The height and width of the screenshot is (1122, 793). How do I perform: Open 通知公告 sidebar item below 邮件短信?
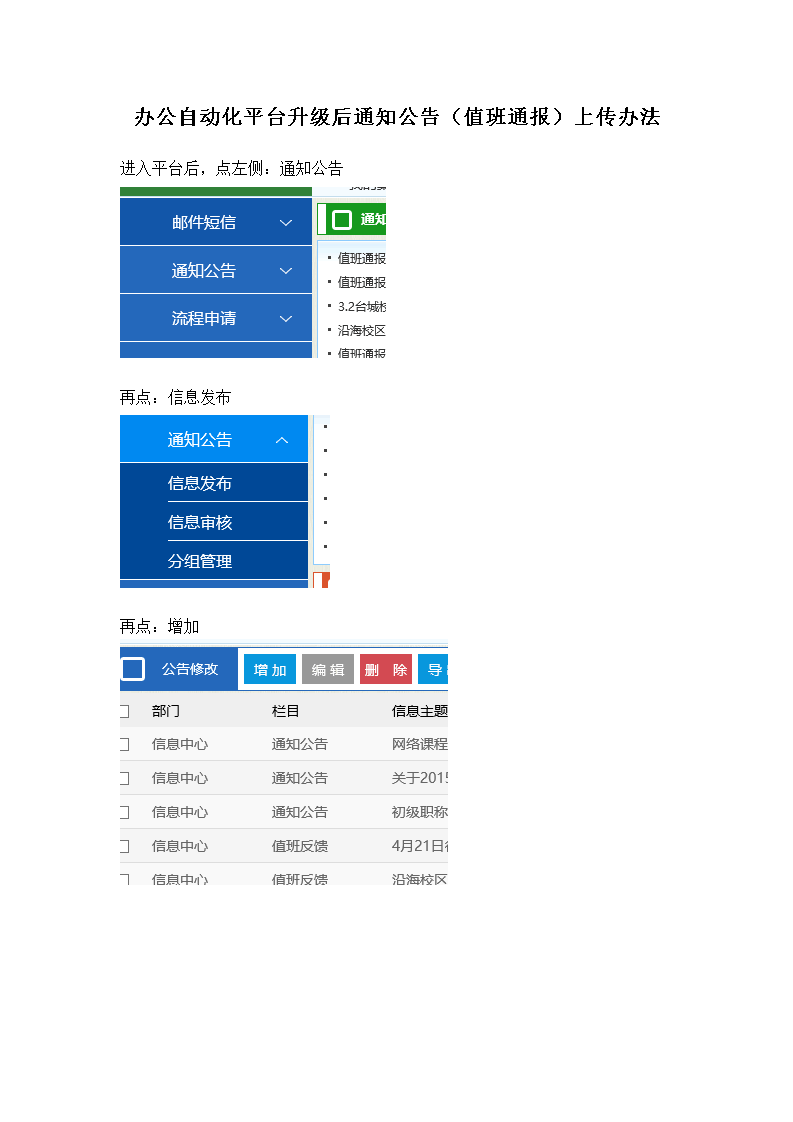(x=215, y=270)
